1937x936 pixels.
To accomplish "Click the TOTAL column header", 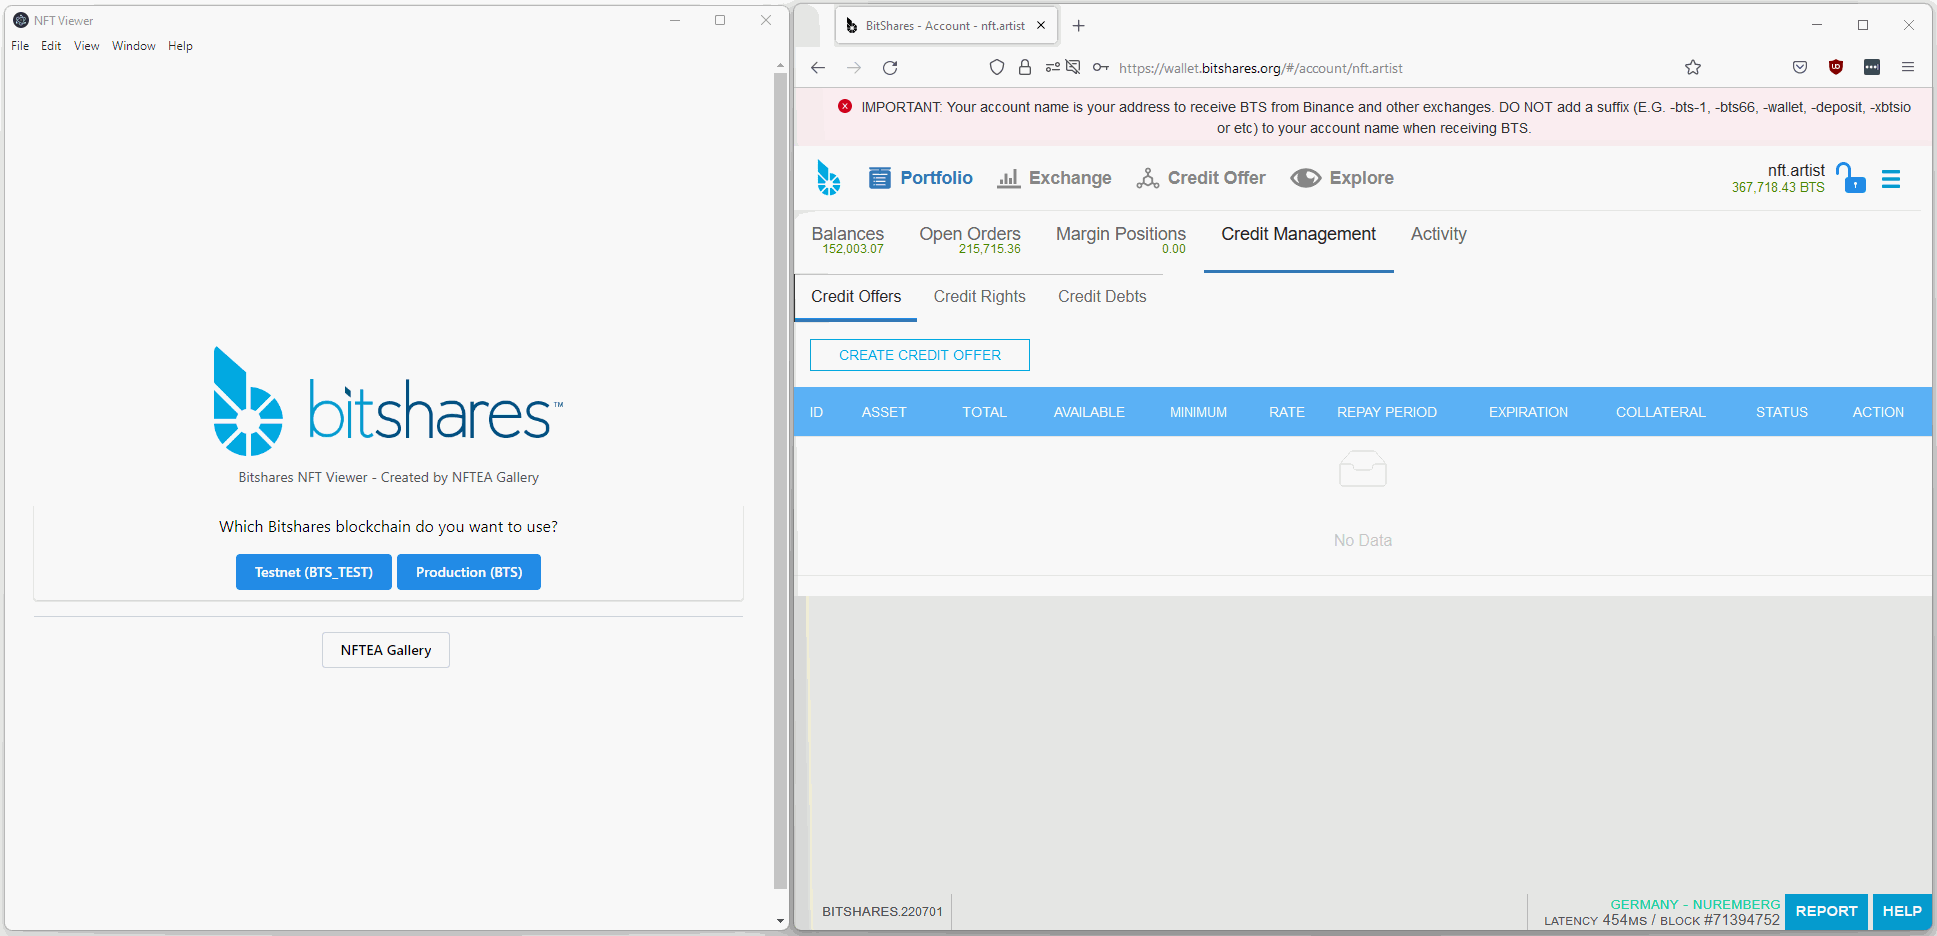I will (x=984, y=412).
